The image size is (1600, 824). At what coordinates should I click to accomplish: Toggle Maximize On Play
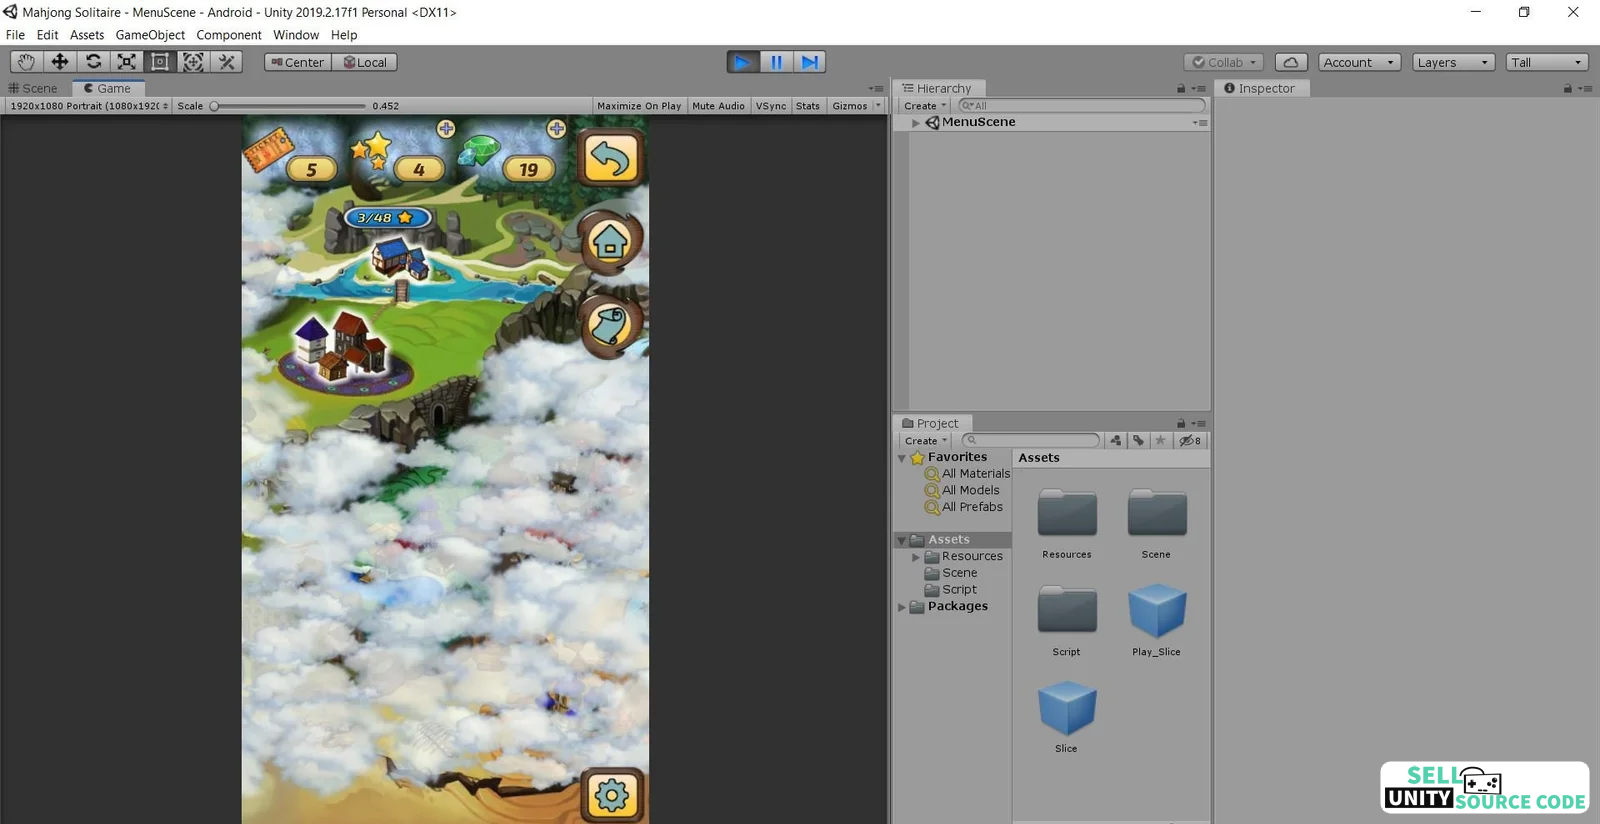[x=639, y=106]
